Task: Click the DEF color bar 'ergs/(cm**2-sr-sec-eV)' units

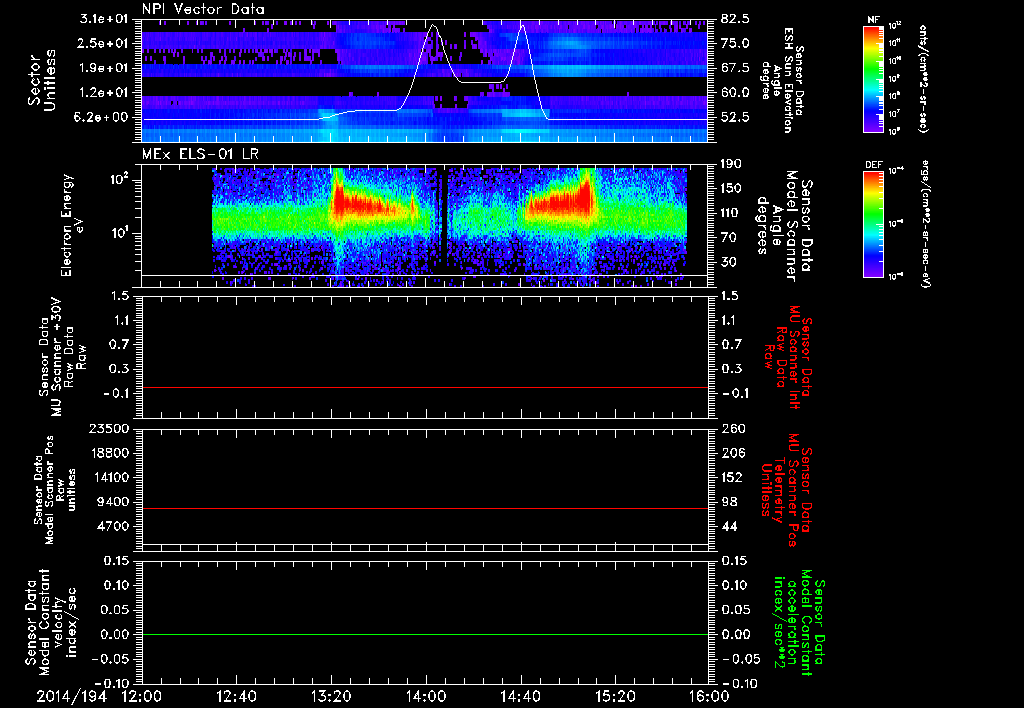Action: 925,224
